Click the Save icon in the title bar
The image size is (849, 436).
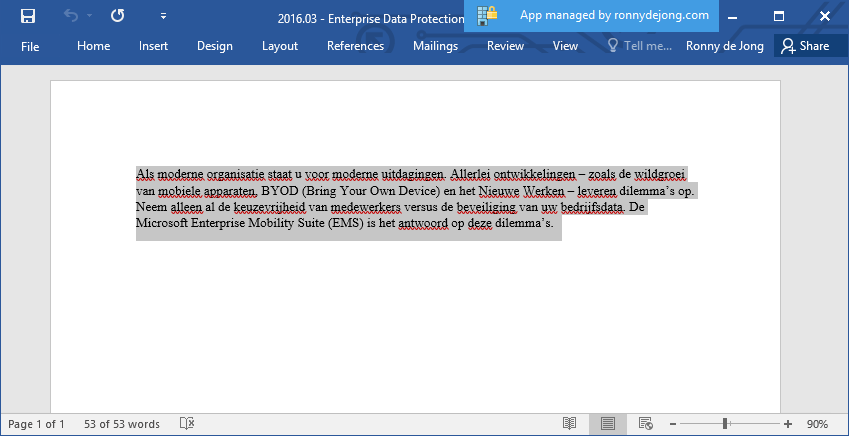[28, 16]
